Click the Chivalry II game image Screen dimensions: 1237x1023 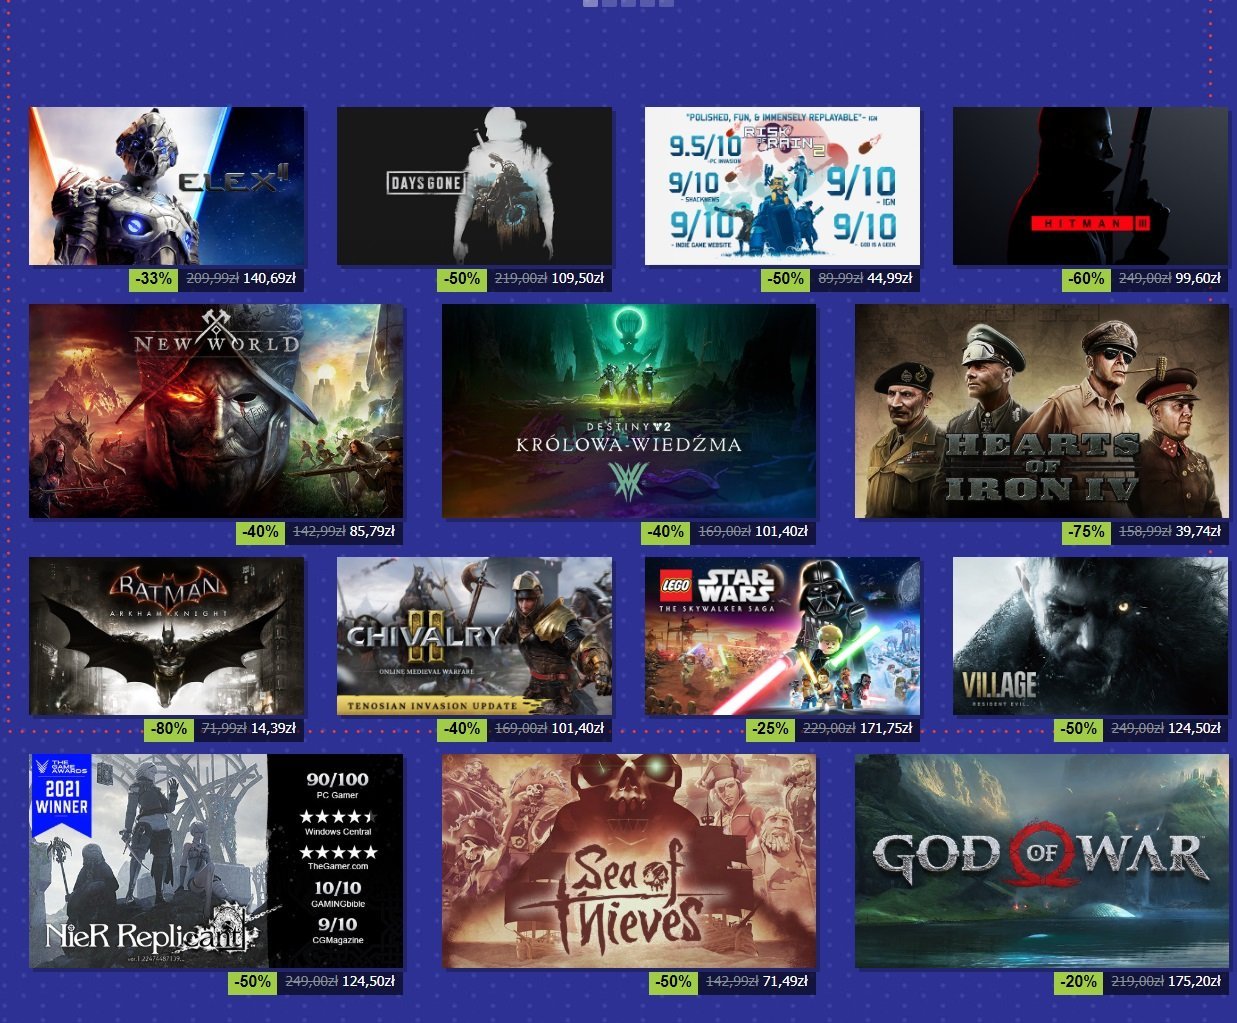(474, 636)
